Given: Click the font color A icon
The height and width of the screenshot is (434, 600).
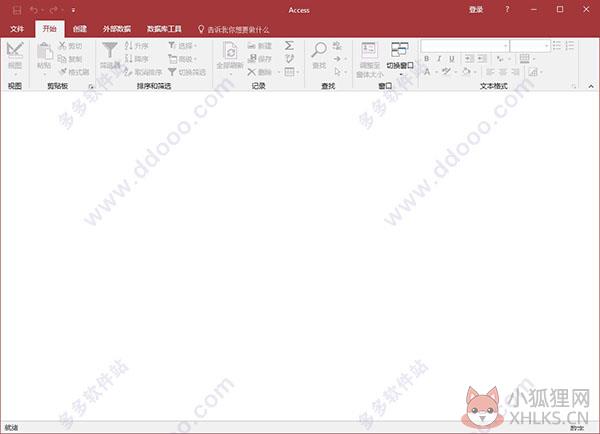Looking at the screenshot, I should click(x=427, y=72).
